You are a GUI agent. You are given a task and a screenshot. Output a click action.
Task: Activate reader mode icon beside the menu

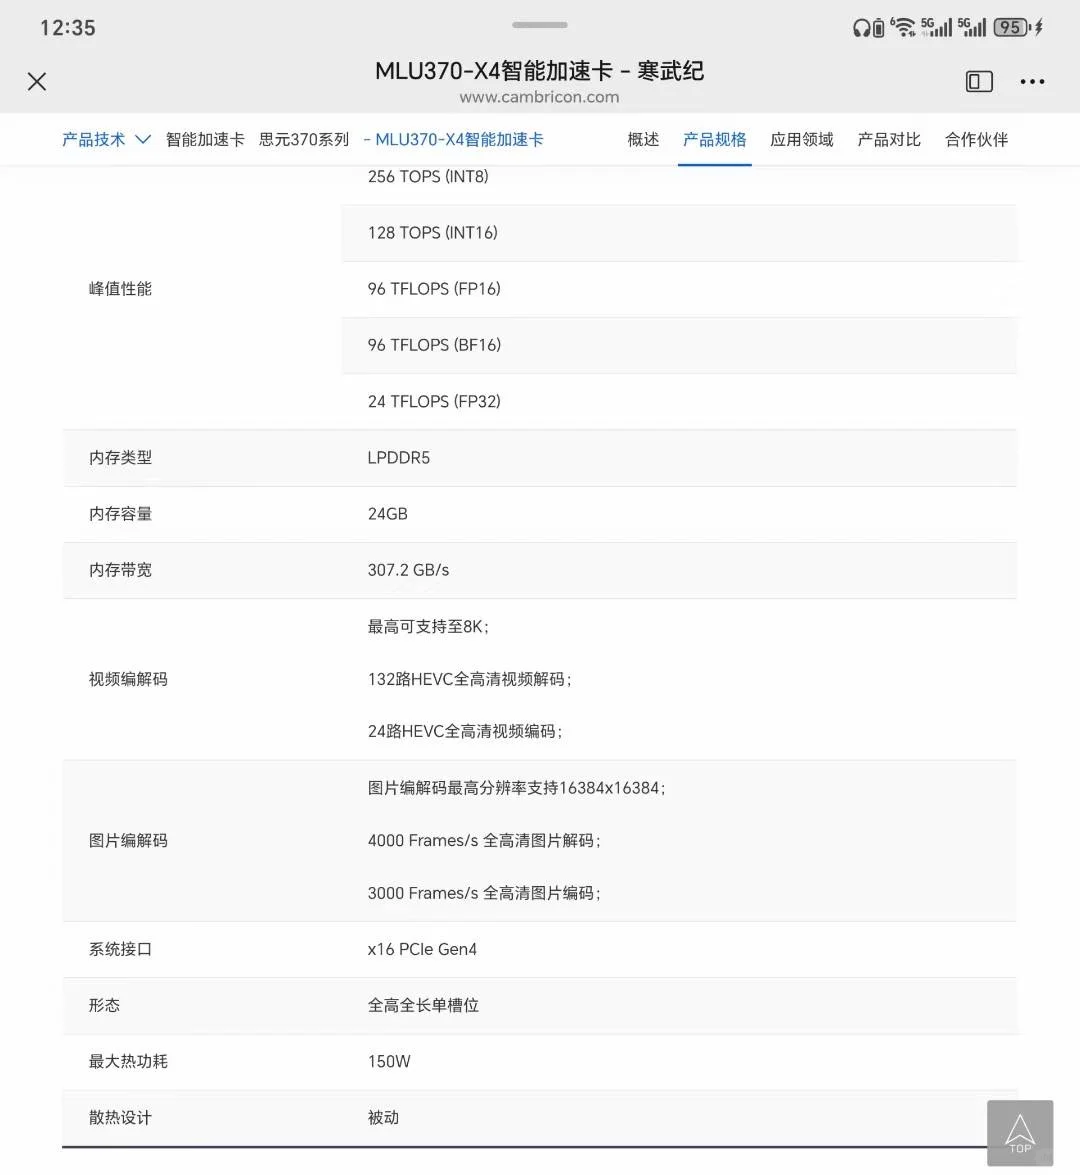pyautogui.click(x=978, y=81)
